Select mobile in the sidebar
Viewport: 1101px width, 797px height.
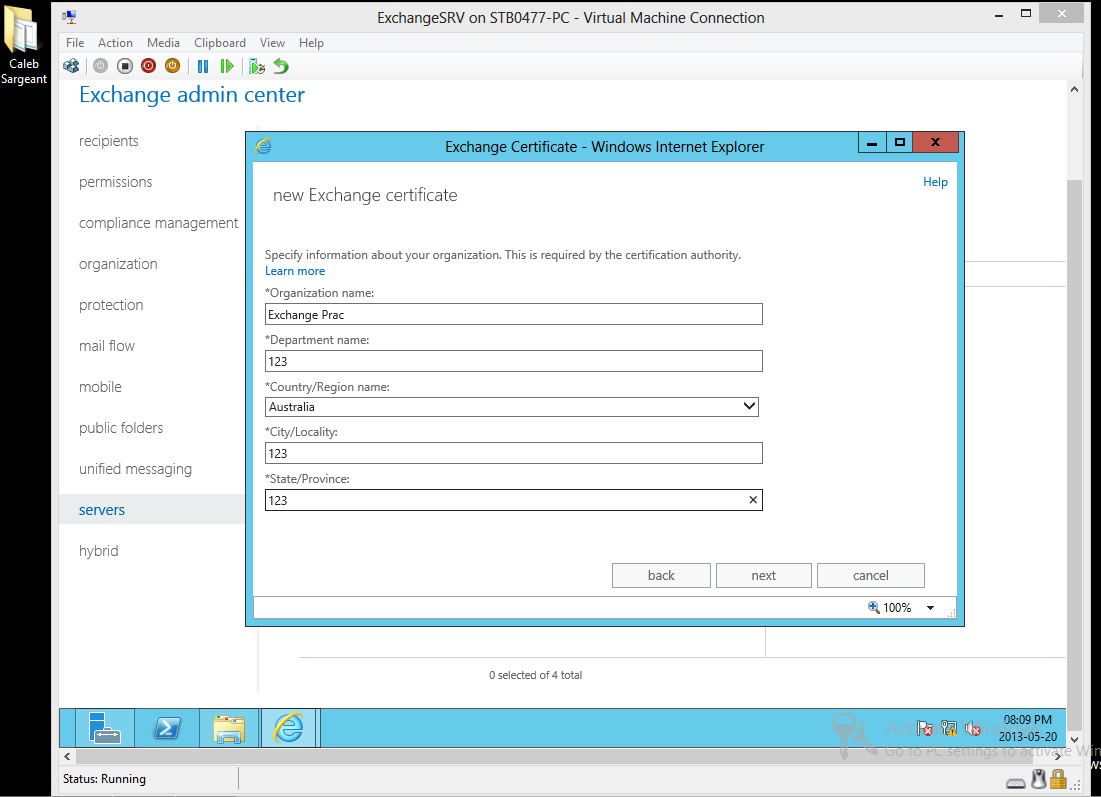(x=100, y=387)
